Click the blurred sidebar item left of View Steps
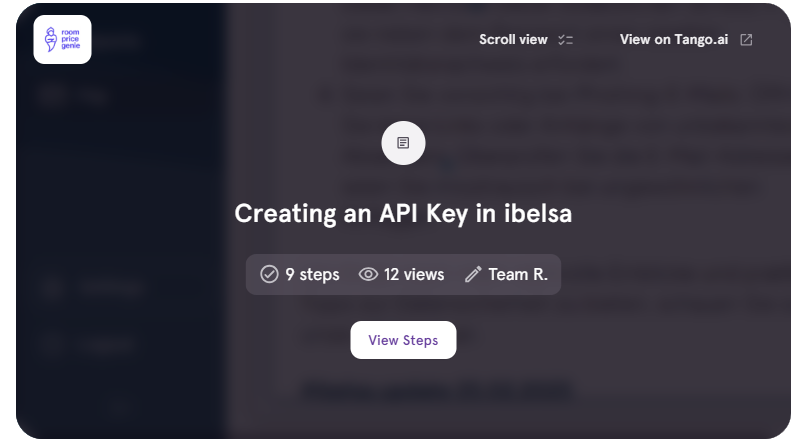The height and width of the screenshot is (444, 794). point(95,344)
